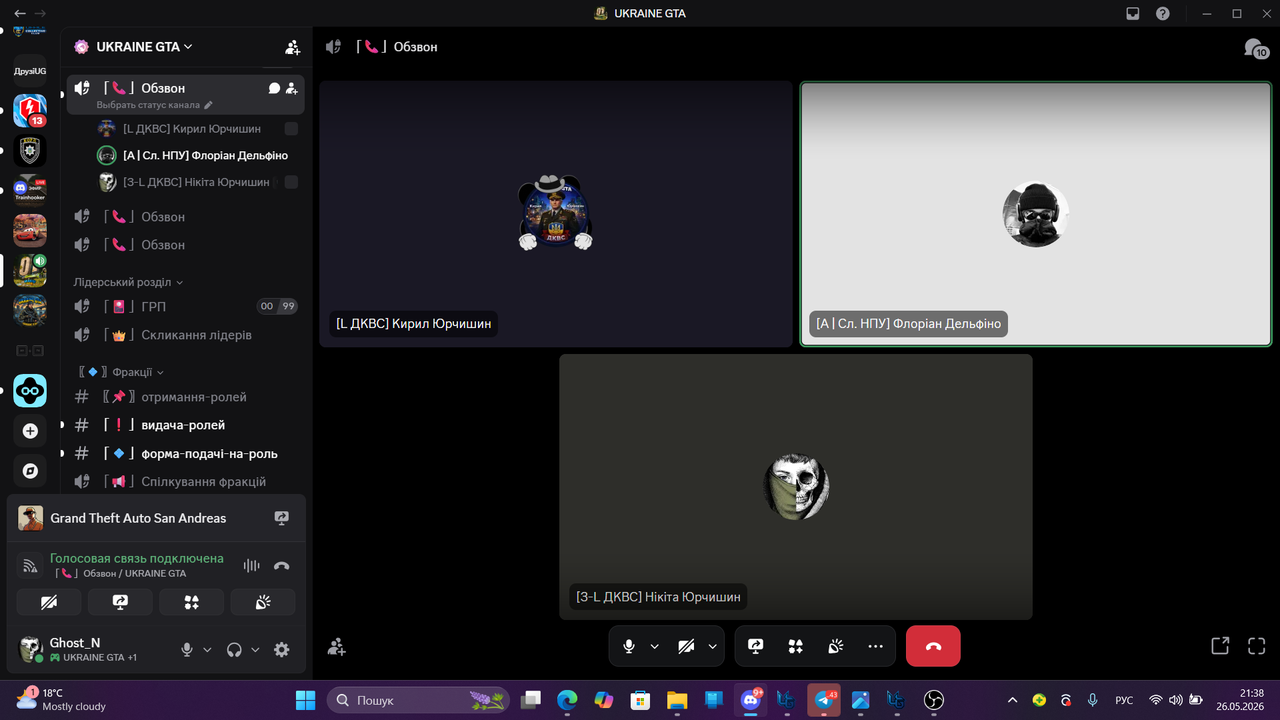
Task: Focus the Флоріан Дельфіно video tile
Action: coord(1036,214)
